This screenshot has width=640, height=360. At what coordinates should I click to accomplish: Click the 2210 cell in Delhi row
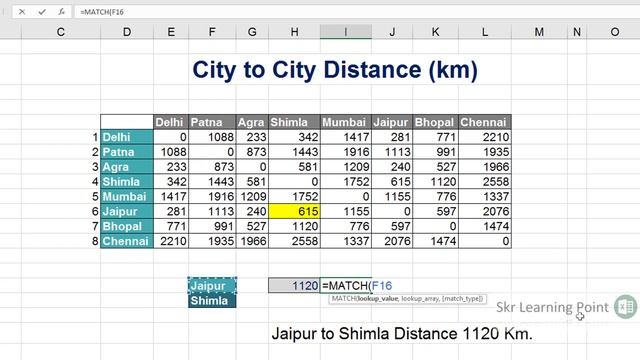tap(484, 137)
